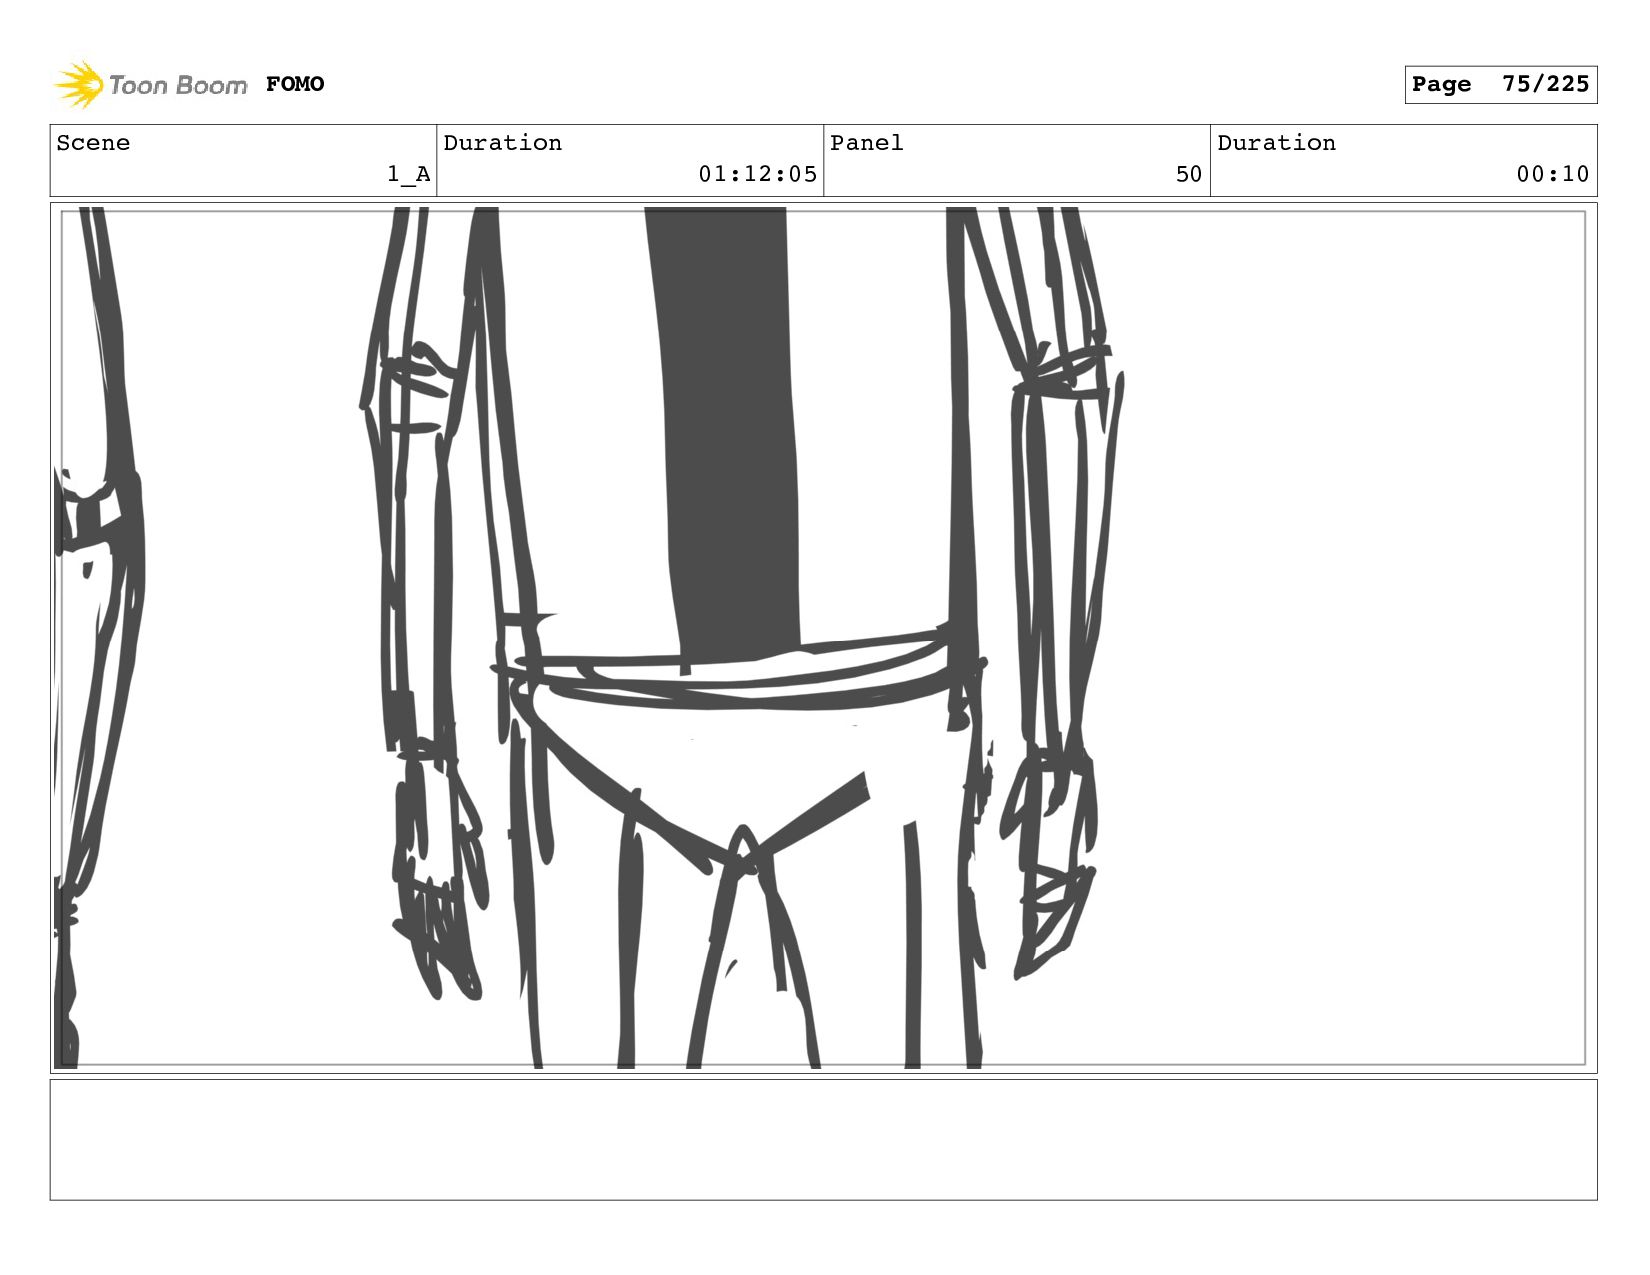Click the empty notes box below the panel
This screenshot has width=1650, height=1275.
pyautogui.click(x=823, y=1139)
